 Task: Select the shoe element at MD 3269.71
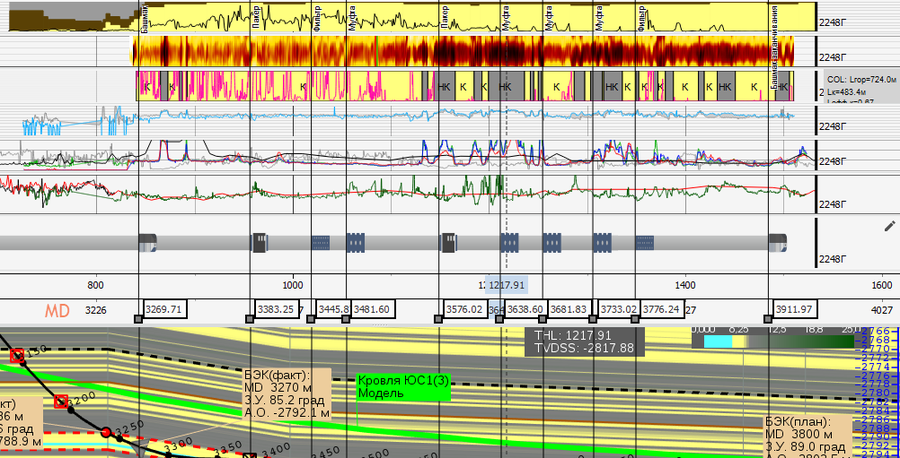tap(147, 242)
